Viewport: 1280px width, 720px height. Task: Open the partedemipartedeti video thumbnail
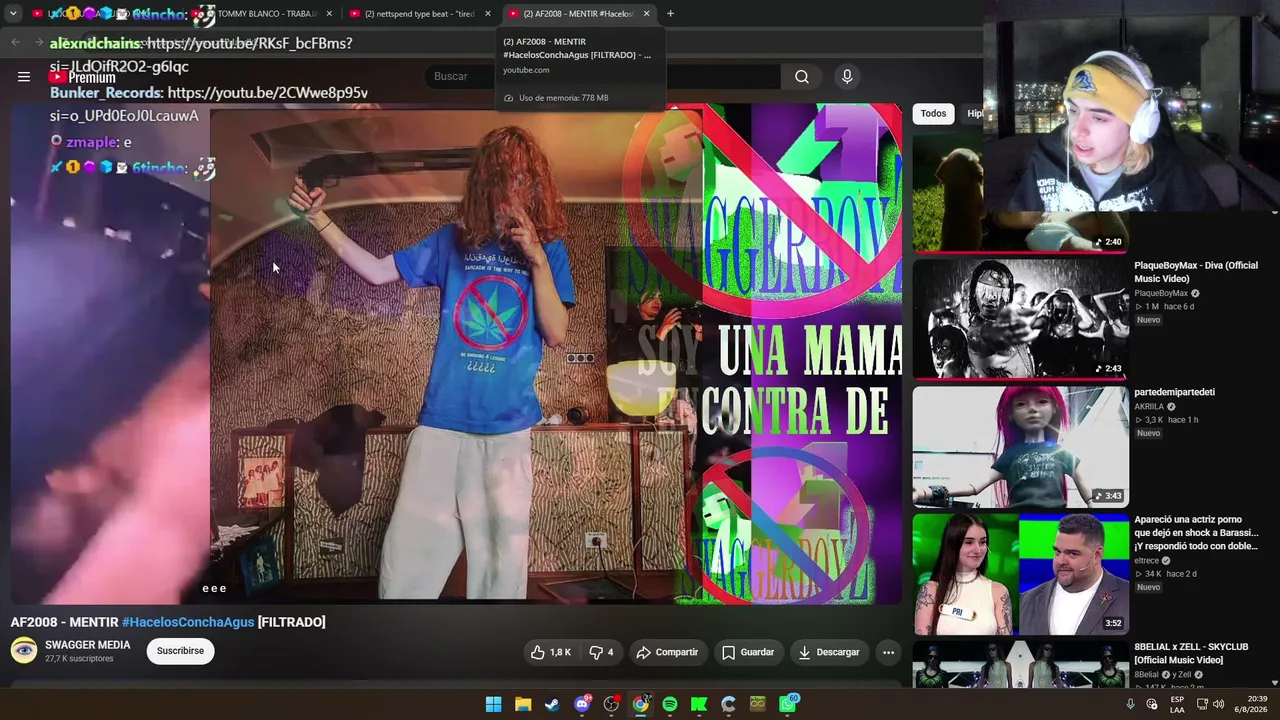[1020, 446]
